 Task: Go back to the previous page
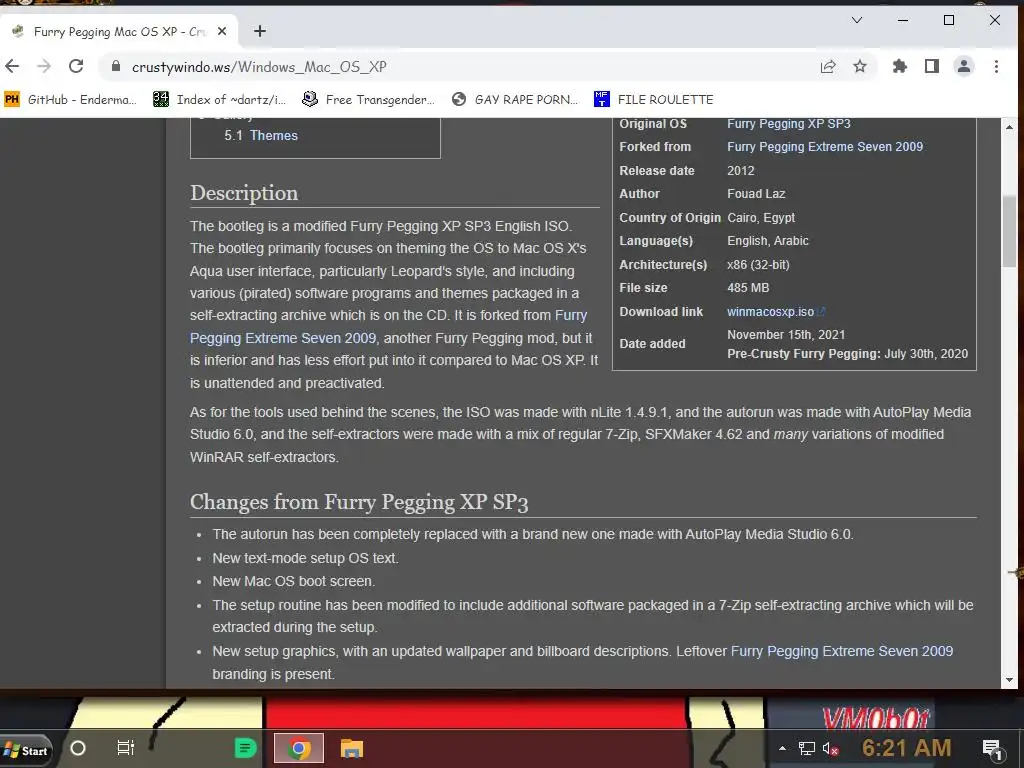(12, 66)
